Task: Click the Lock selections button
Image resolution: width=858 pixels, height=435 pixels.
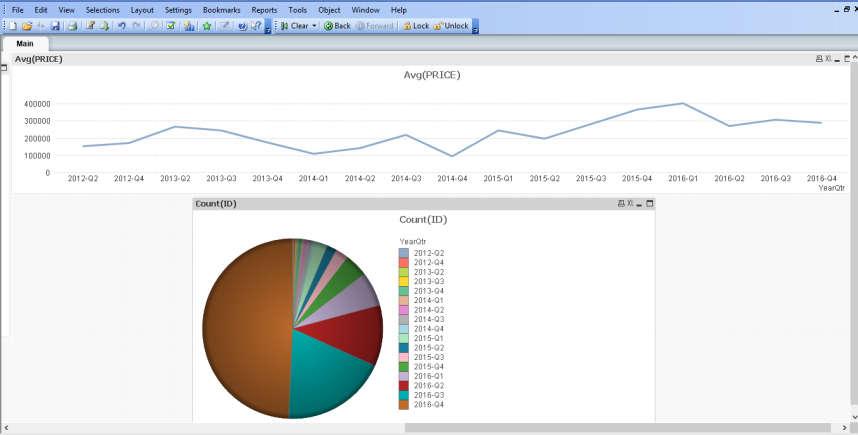Action: (416, 26)
